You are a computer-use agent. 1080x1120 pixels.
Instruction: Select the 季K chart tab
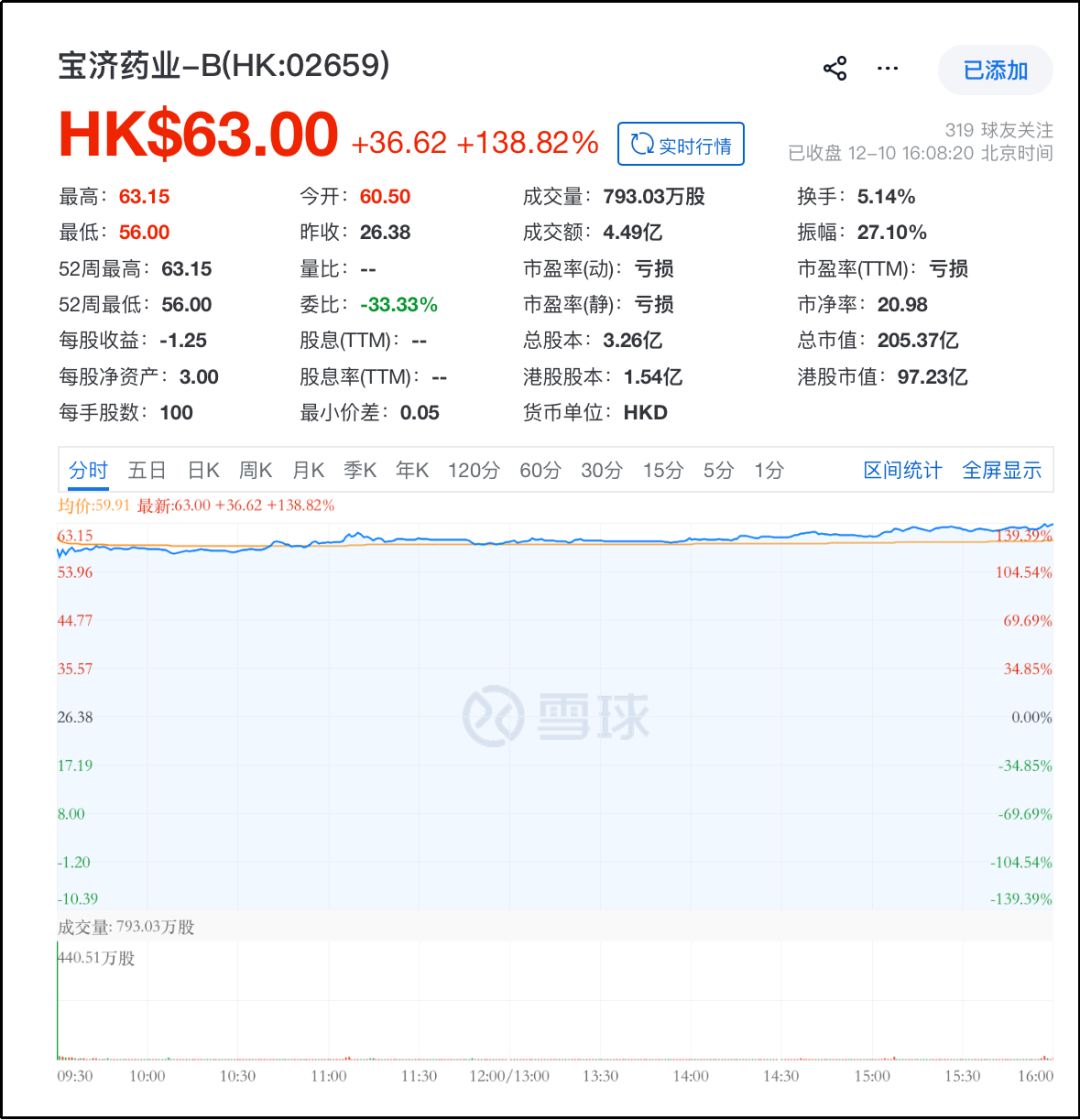click(360, 470)
